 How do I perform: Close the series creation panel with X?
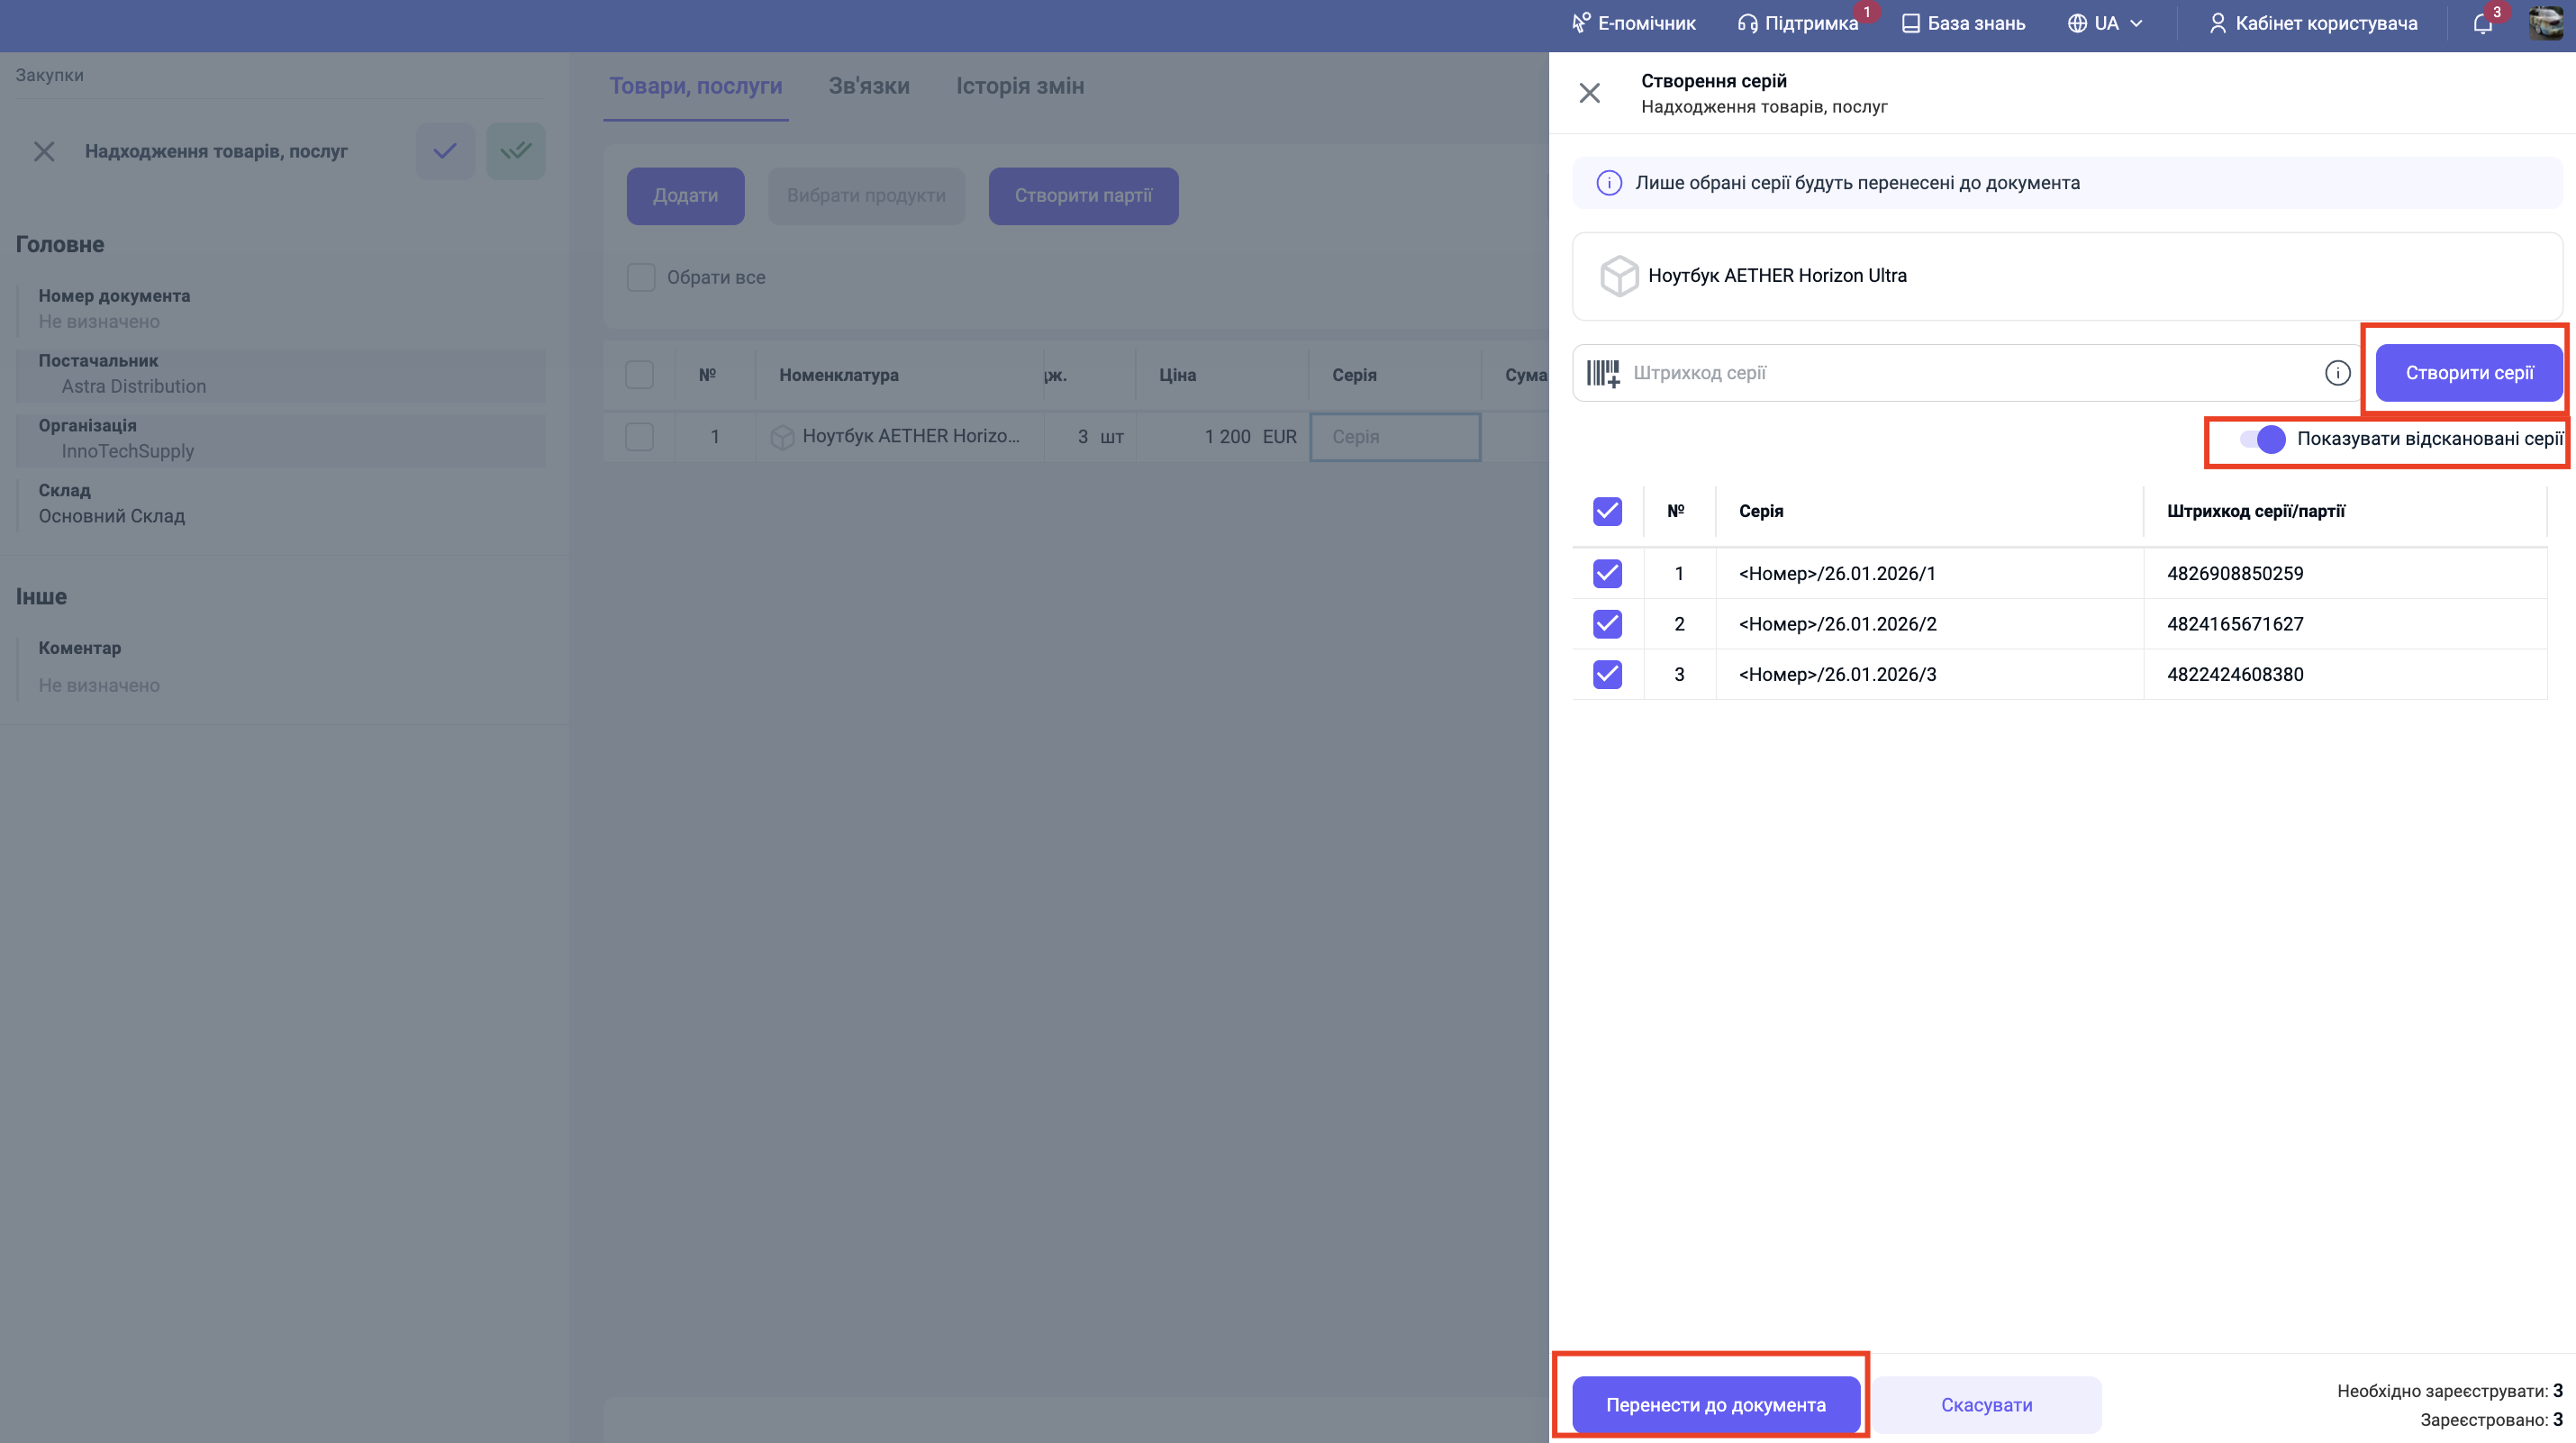[x=1589, y=93]
